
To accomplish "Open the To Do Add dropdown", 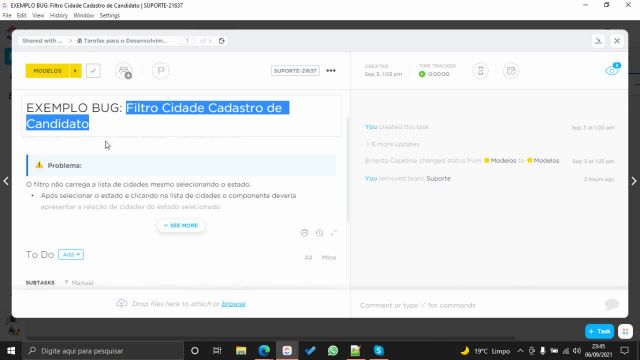I will coord(71,254).
